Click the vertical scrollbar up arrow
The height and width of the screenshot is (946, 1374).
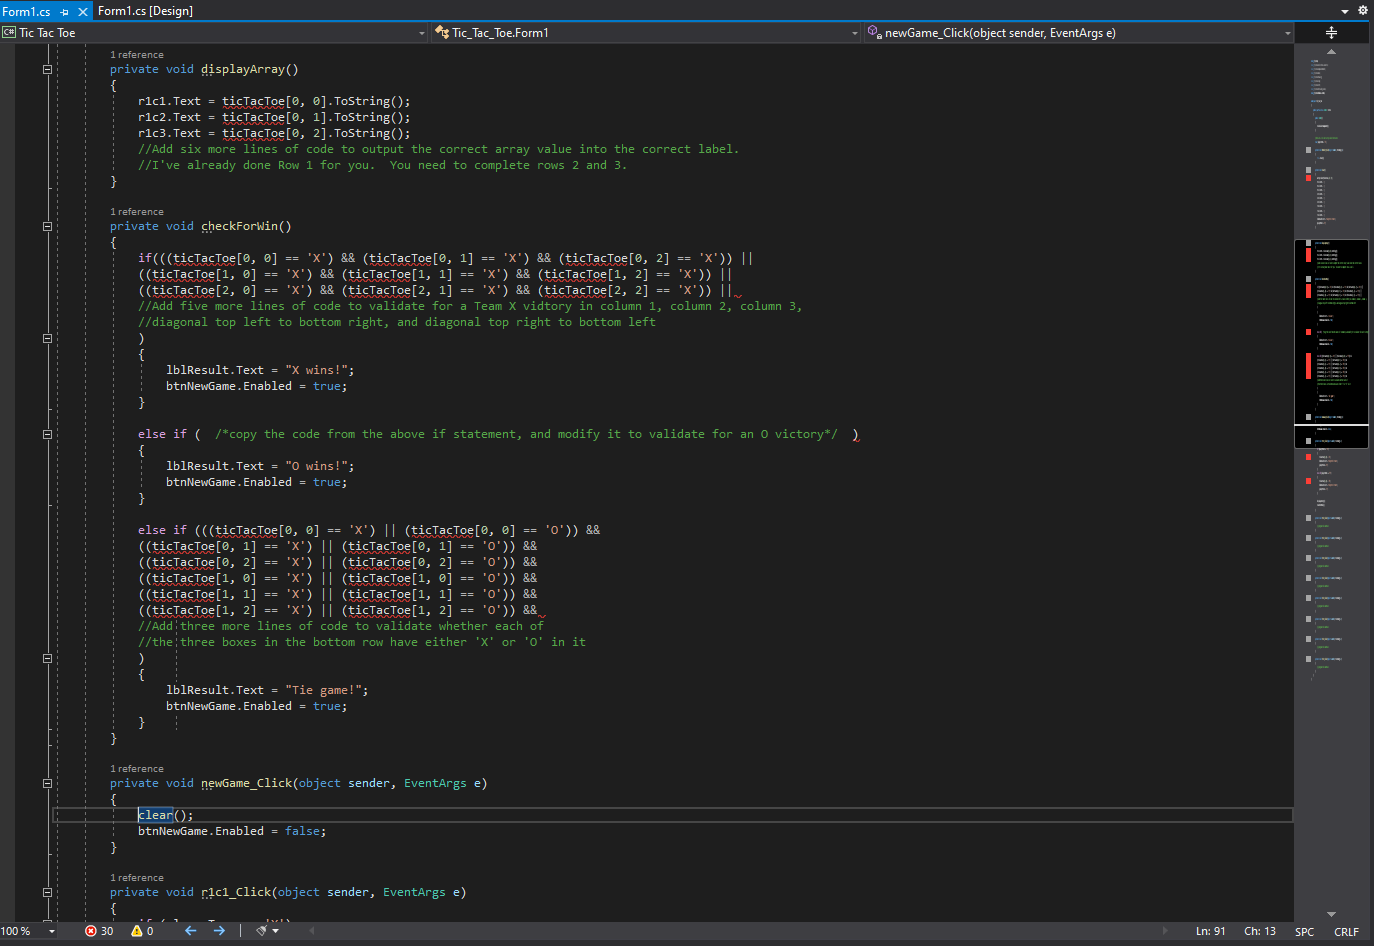pyautogui.click(x=1331, y=51)
